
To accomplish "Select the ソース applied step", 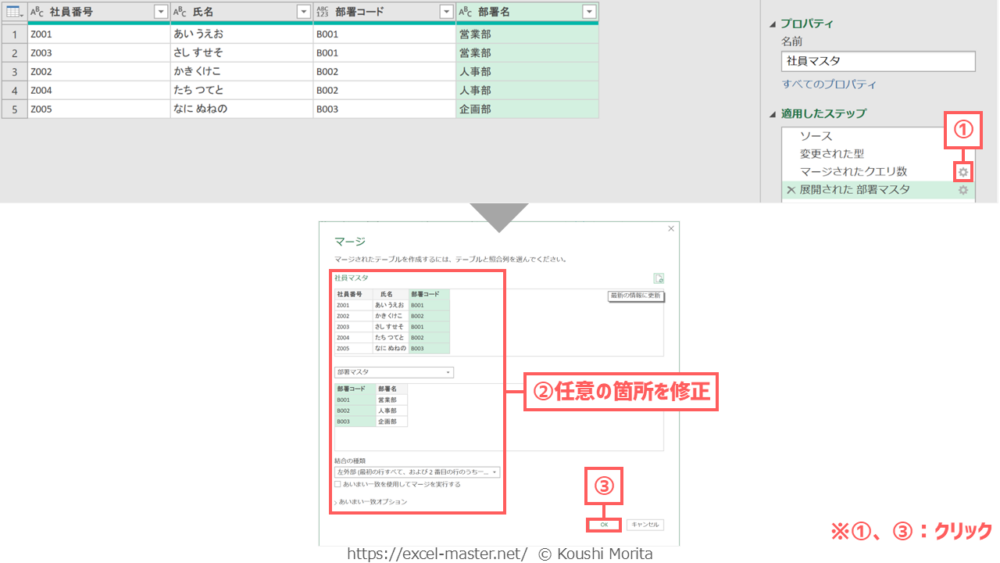I will click(816, 136).
